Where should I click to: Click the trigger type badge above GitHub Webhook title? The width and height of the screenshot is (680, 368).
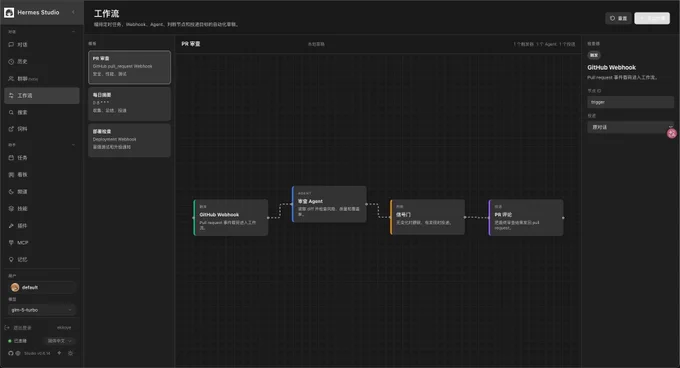point(594,55)
